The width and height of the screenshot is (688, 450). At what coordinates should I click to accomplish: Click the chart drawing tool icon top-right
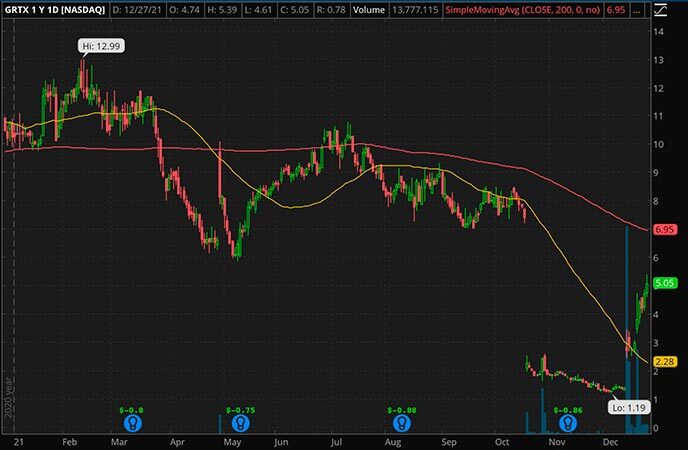[660, 10]
